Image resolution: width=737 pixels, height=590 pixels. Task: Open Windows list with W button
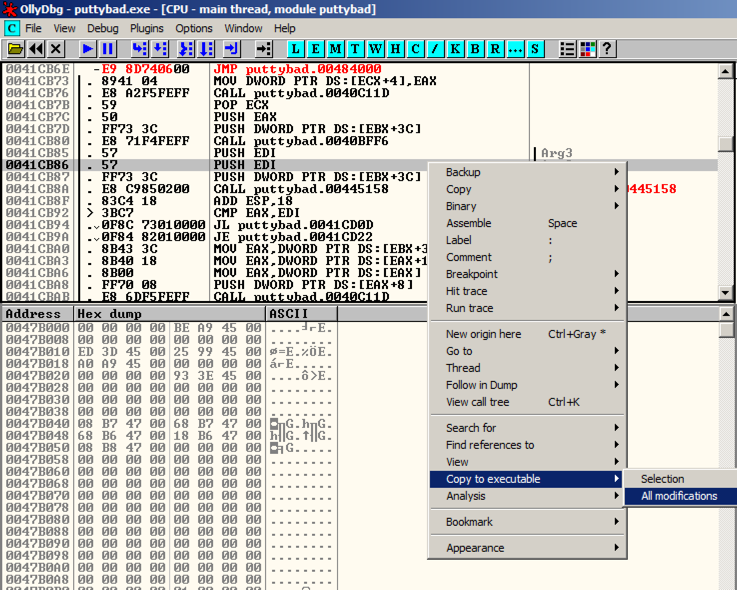pos(375,49)
